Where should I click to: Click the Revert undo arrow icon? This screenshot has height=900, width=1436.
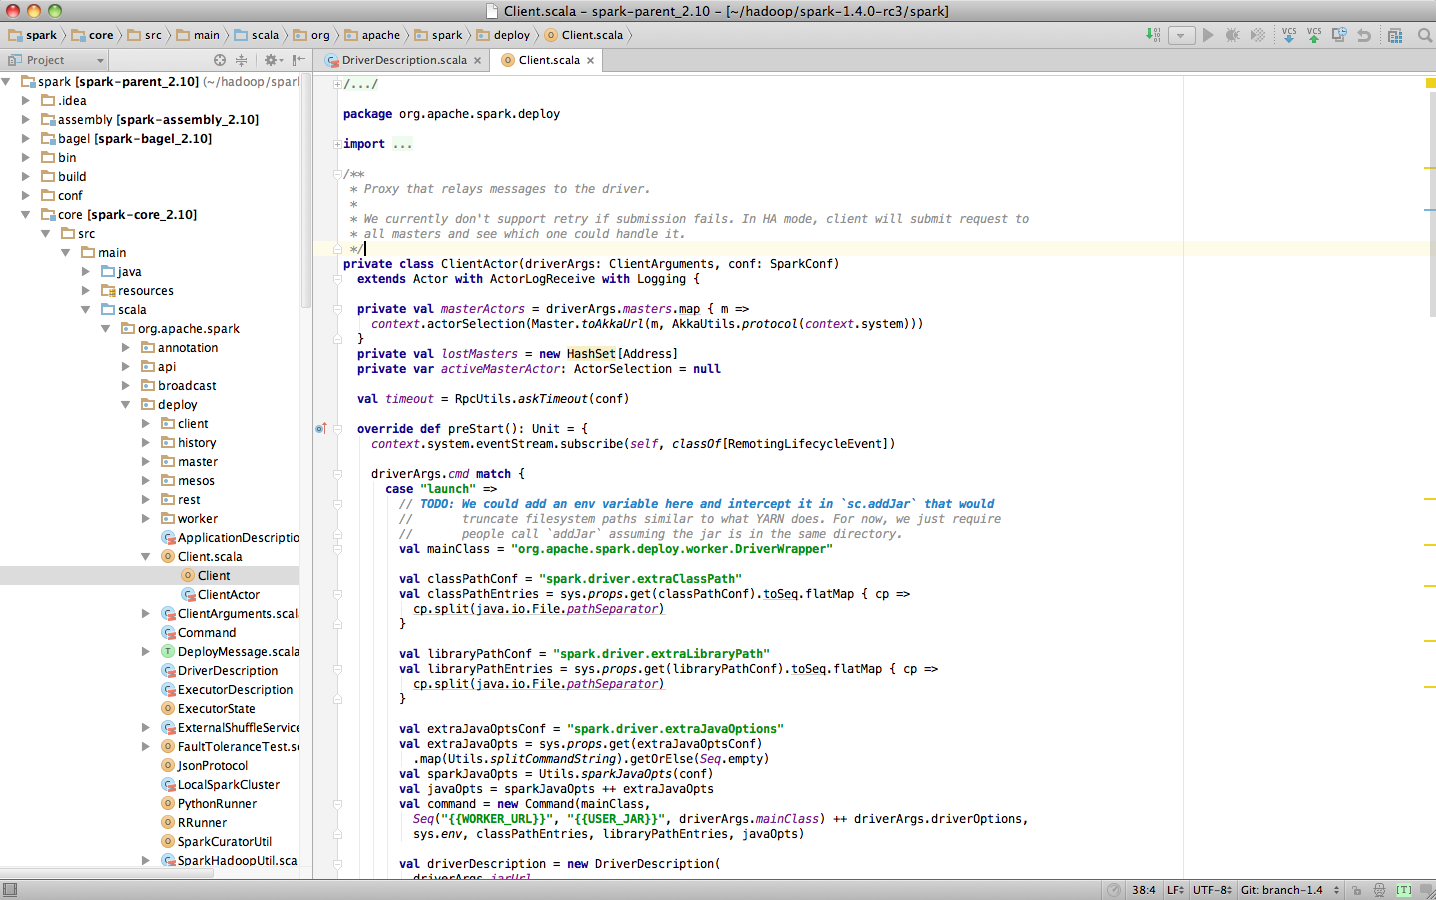[x=1364, y=35]
